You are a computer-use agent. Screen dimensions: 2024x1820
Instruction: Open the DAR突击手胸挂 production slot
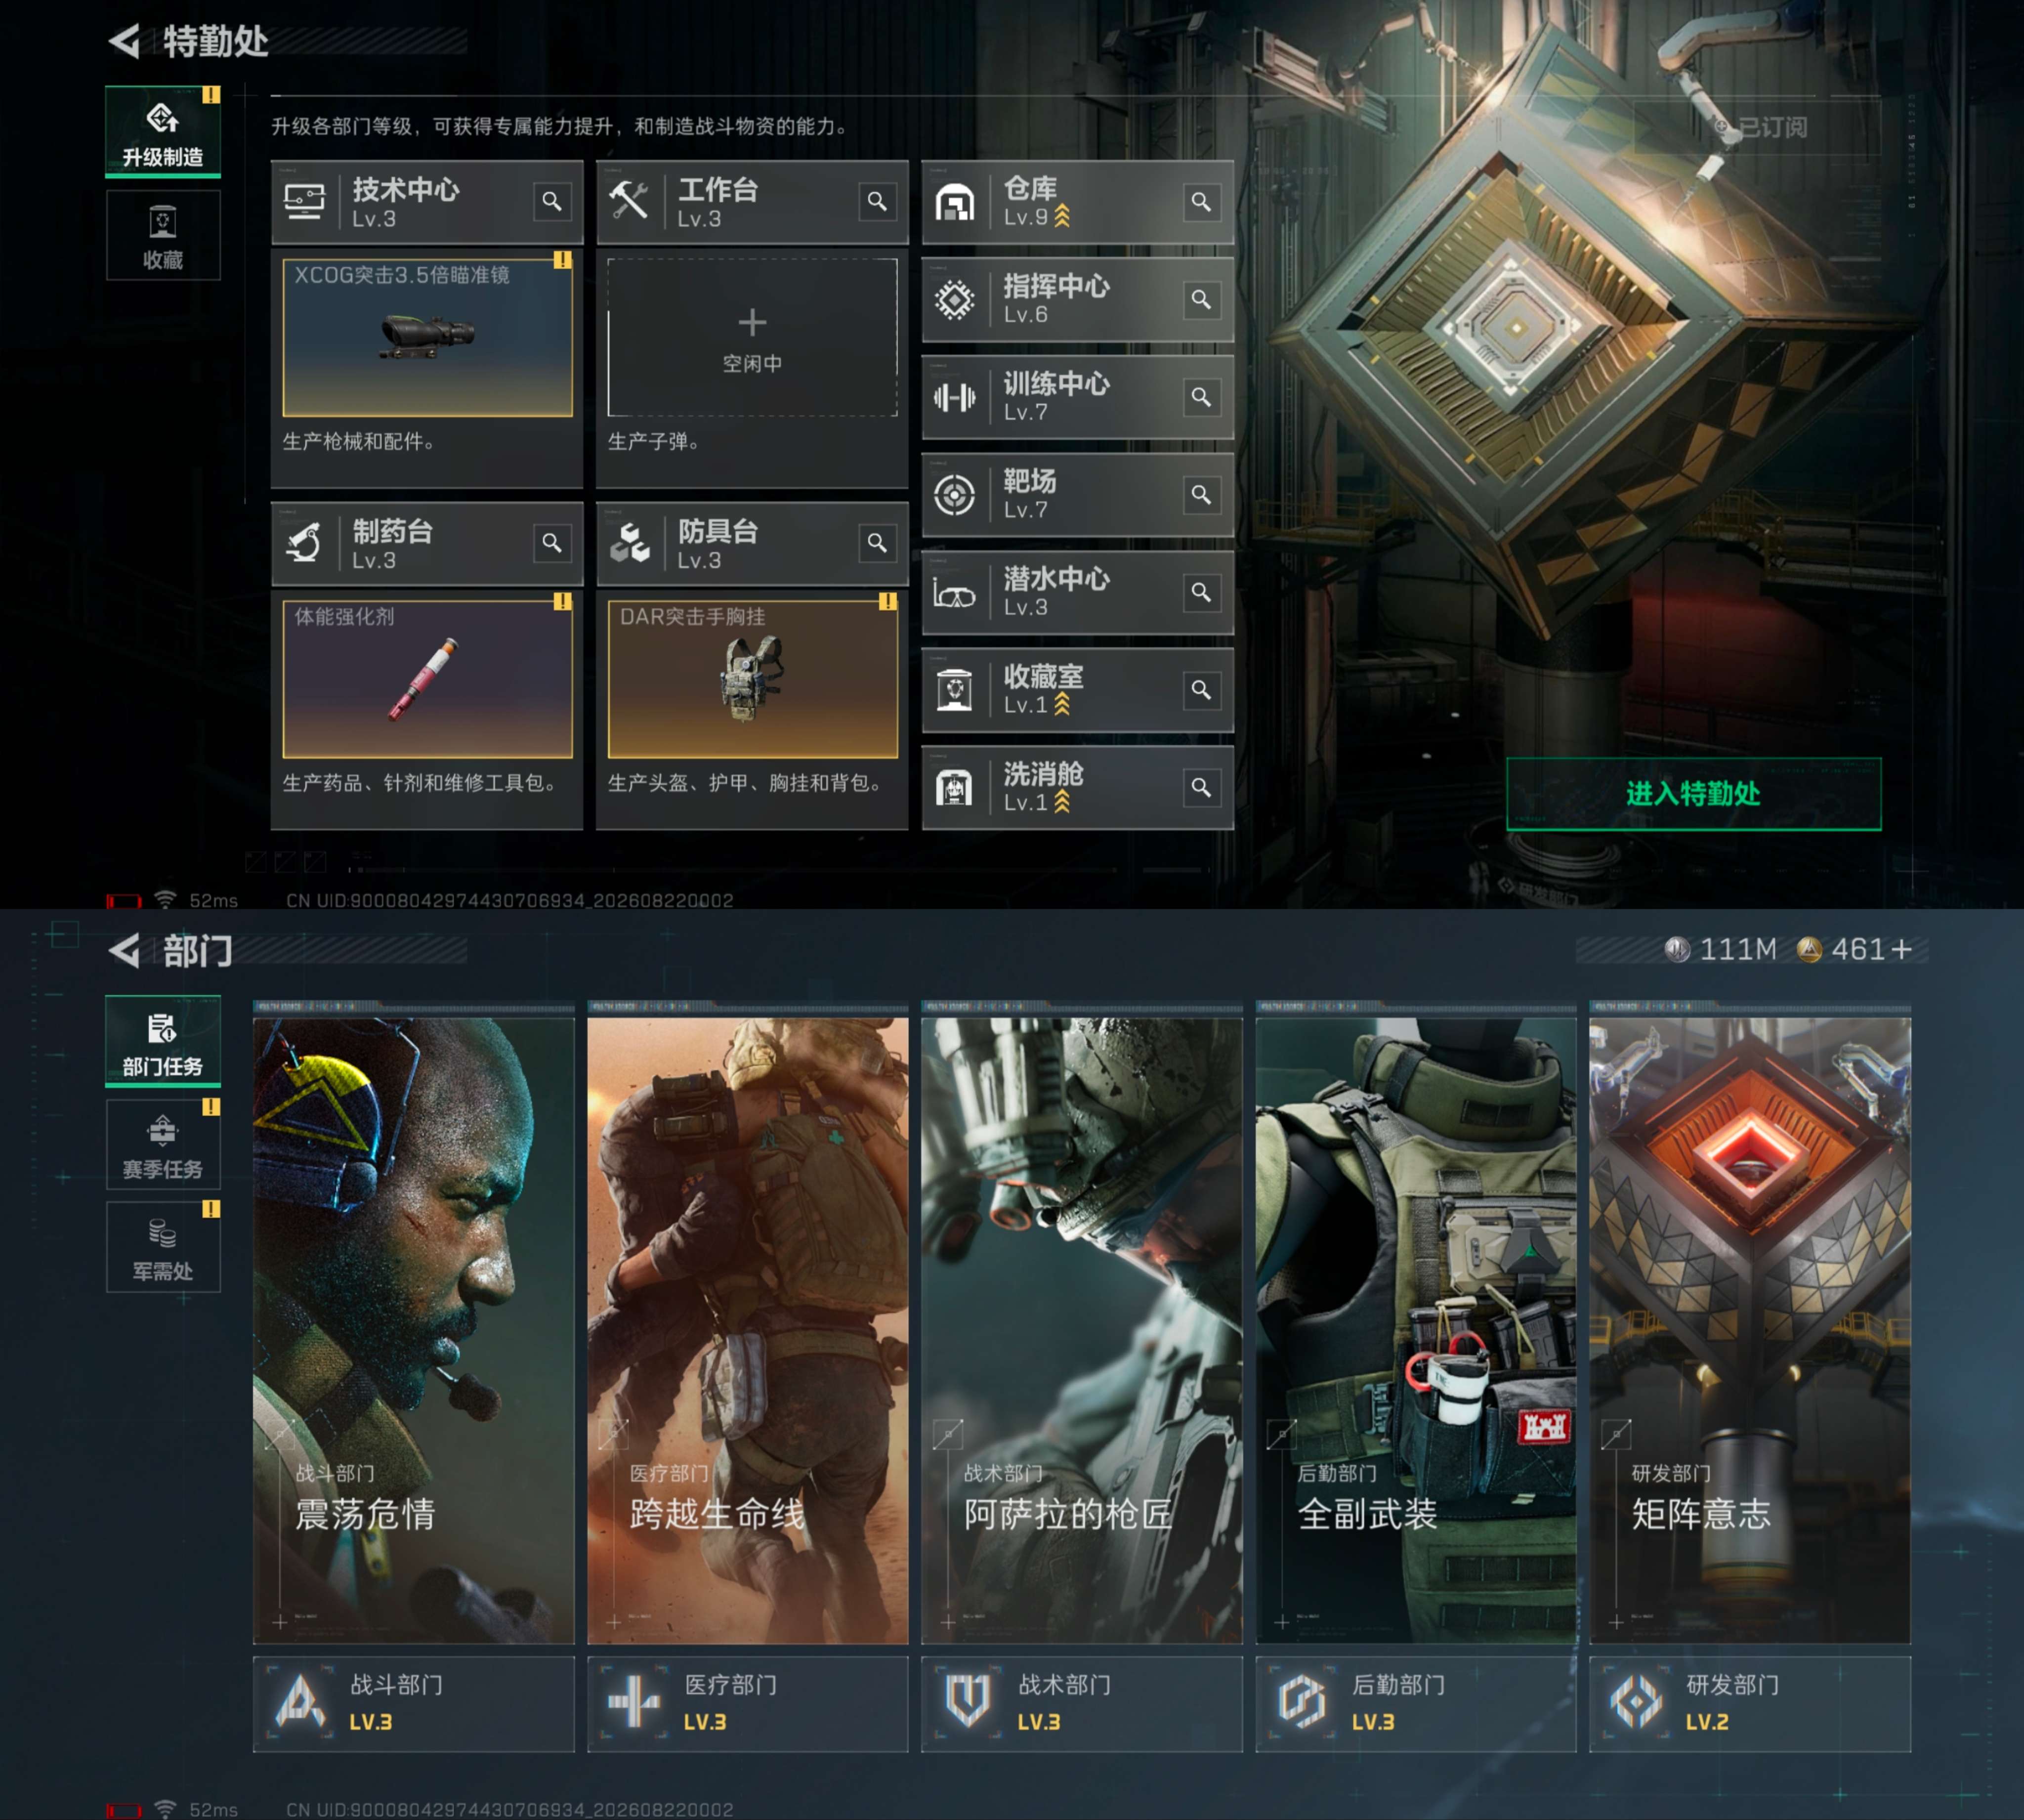pyautogui.click(x=752, y=679)
